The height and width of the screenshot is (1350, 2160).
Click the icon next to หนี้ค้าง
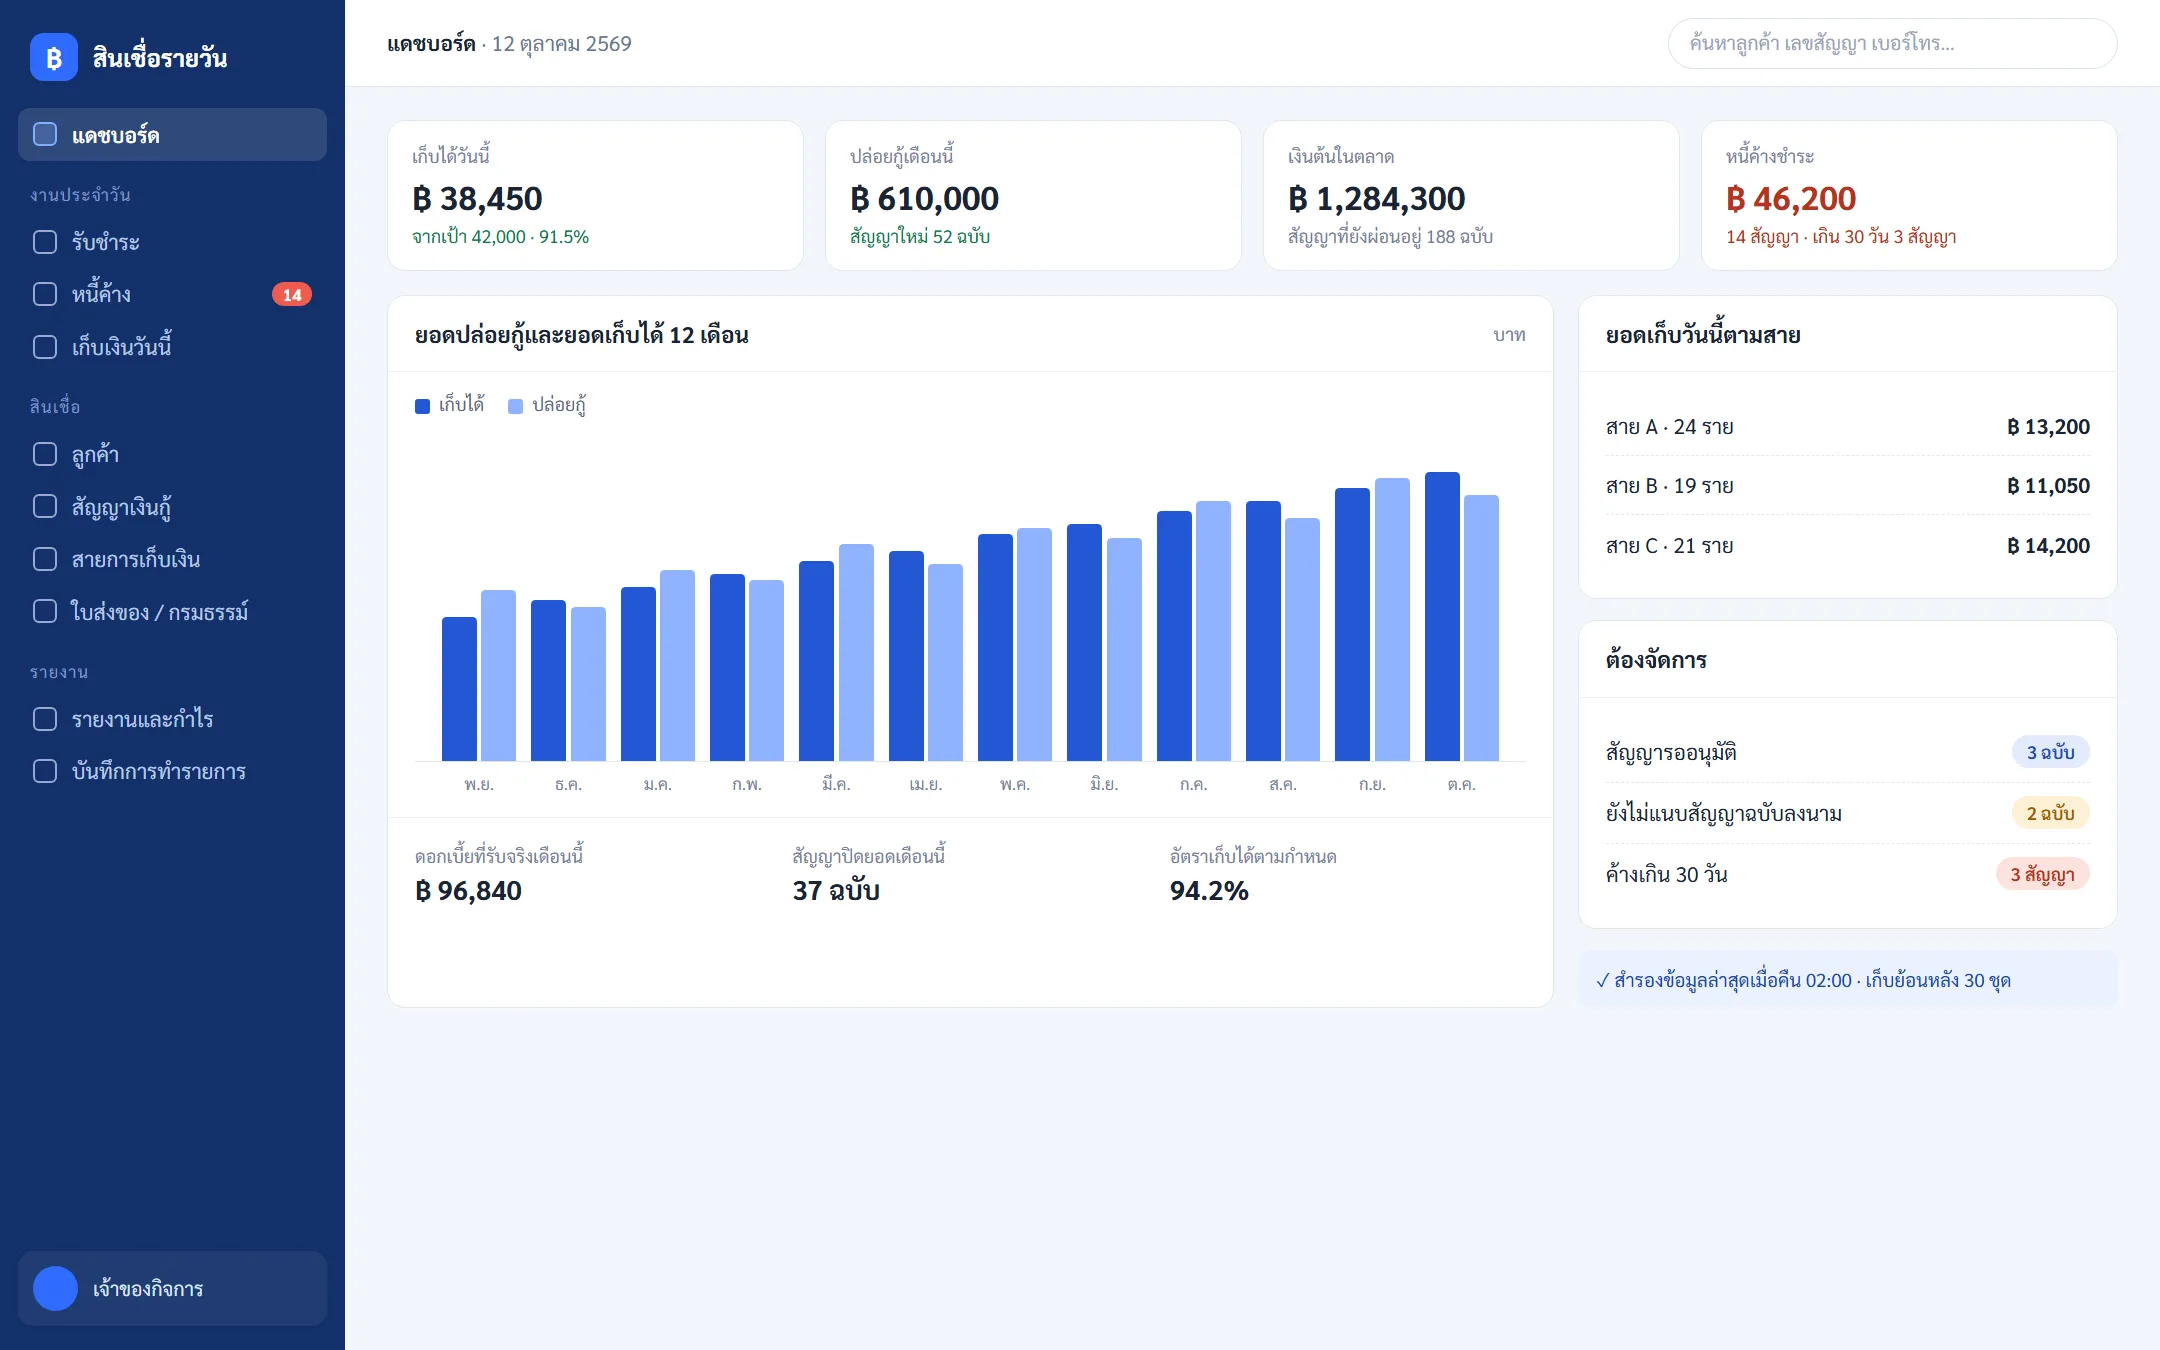coord(45,294)
